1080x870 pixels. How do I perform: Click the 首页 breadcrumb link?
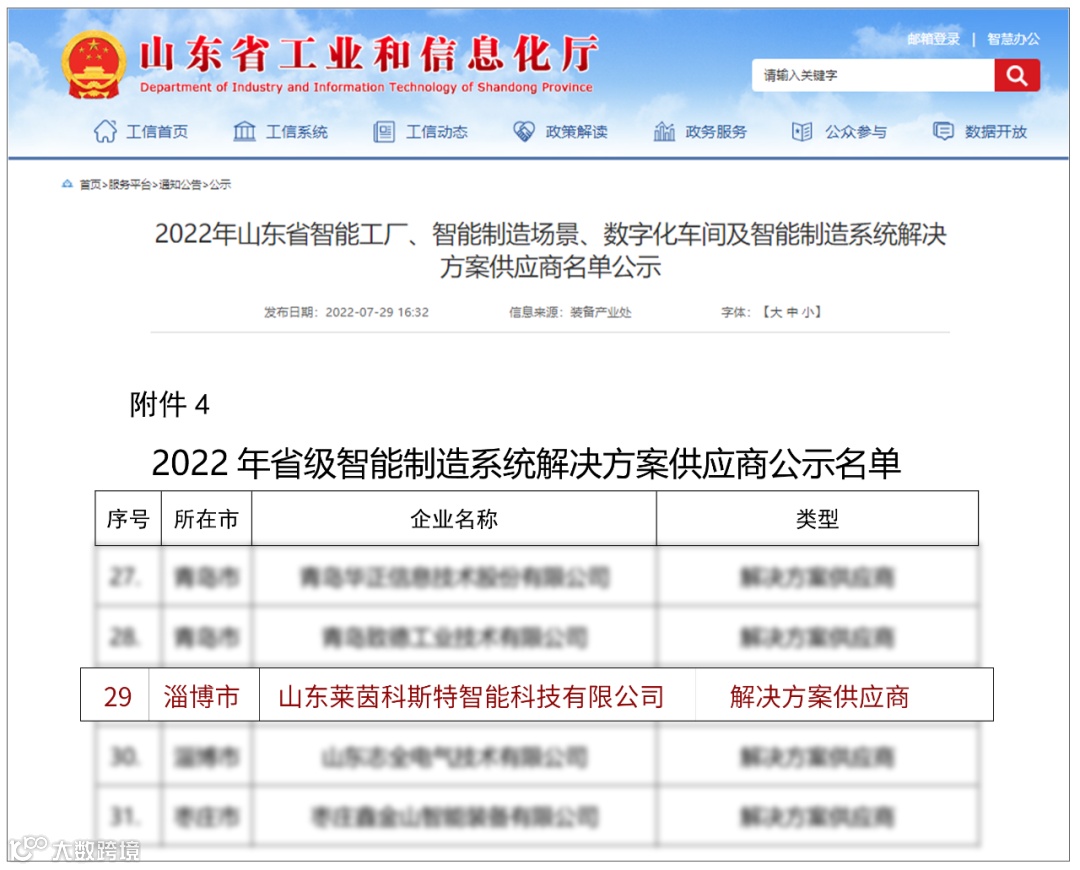coord(90,184)
